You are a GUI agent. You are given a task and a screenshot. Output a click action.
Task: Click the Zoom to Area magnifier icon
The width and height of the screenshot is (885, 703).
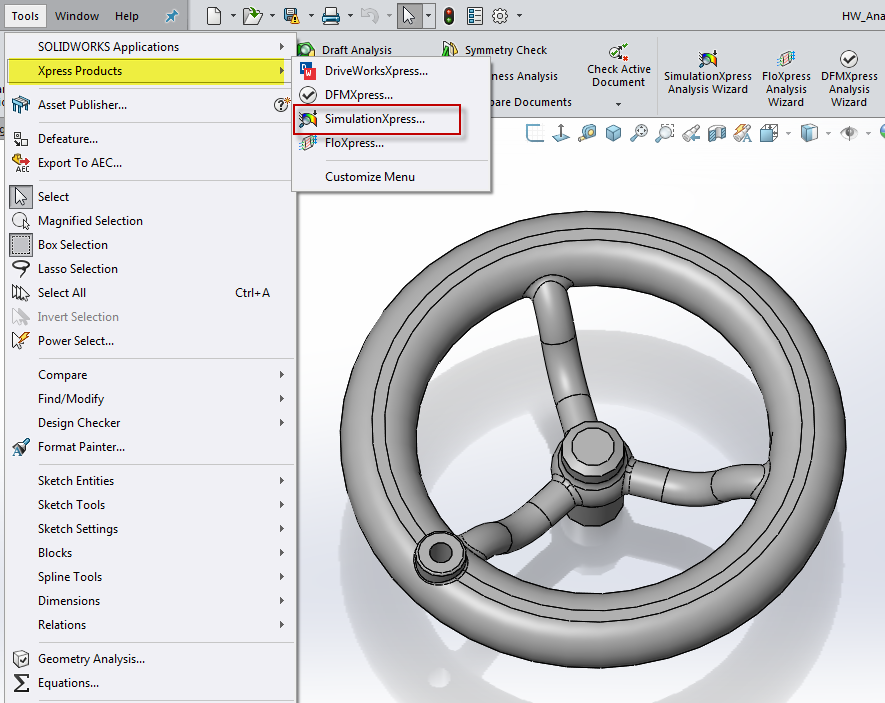pos(664,134)
